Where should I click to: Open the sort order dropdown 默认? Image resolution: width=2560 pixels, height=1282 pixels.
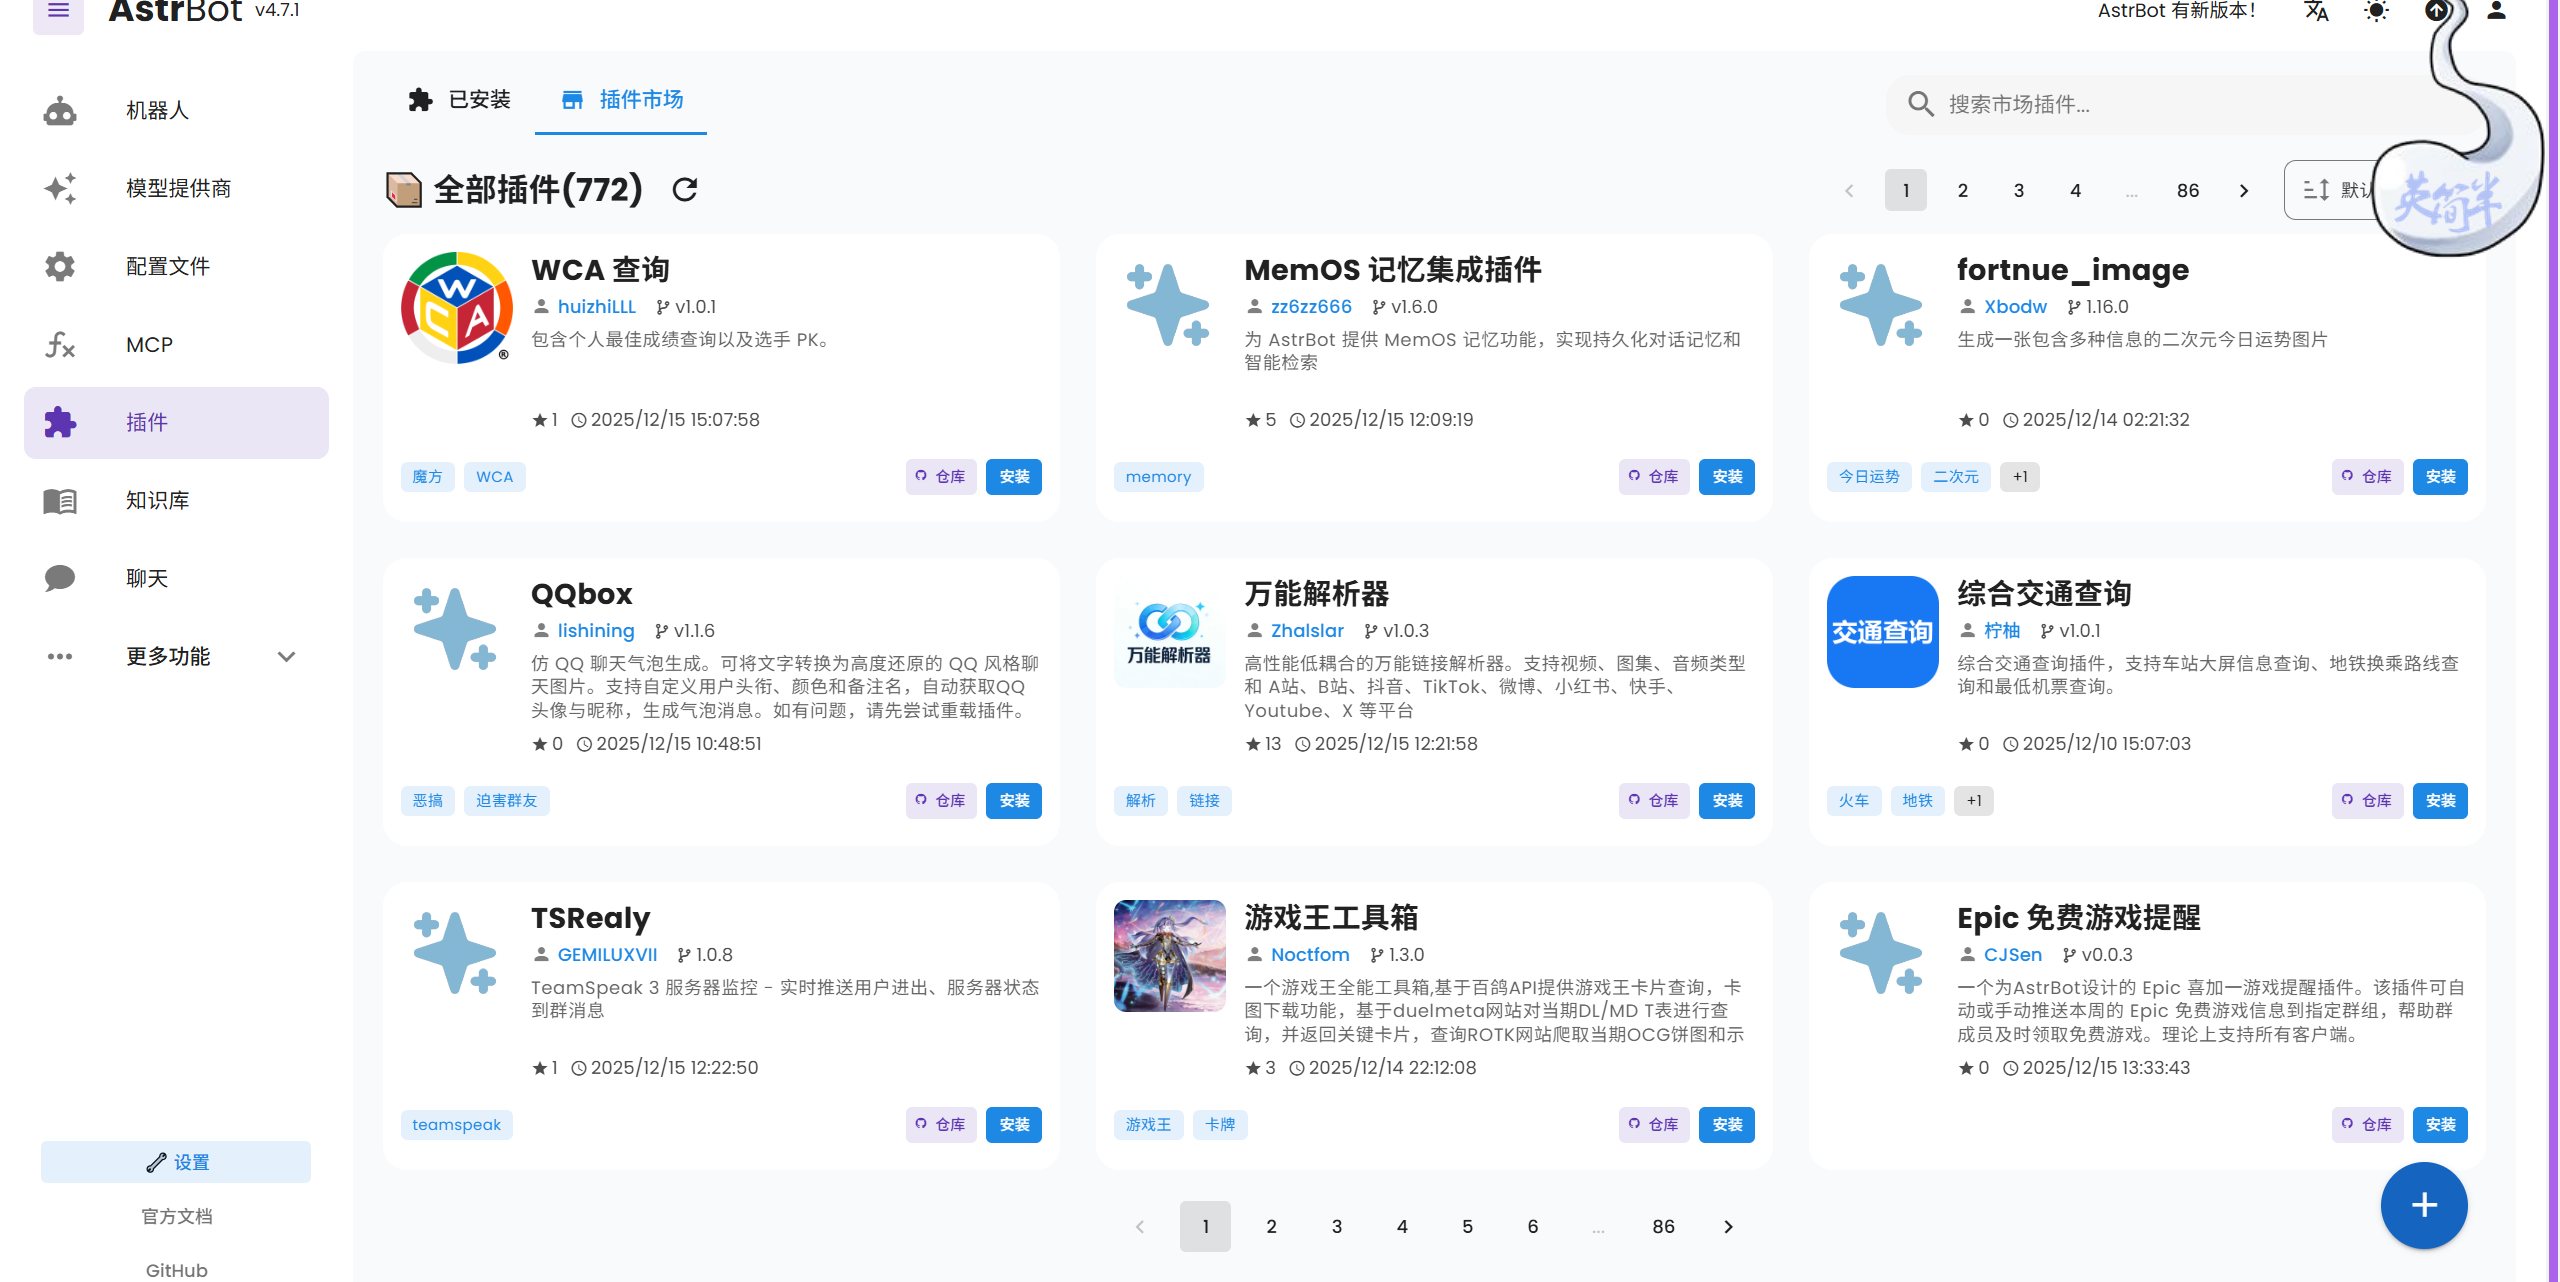(x=2336, y=190)
